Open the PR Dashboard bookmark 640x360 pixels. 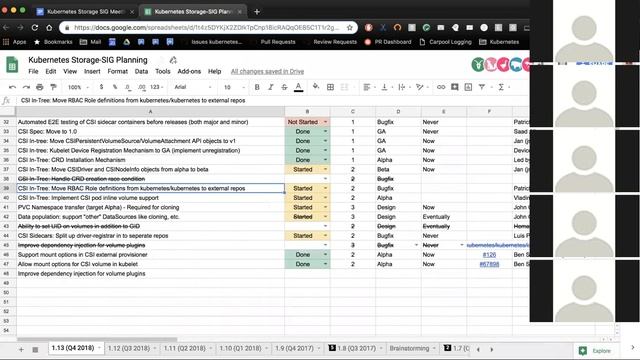(x=389, y=42)
